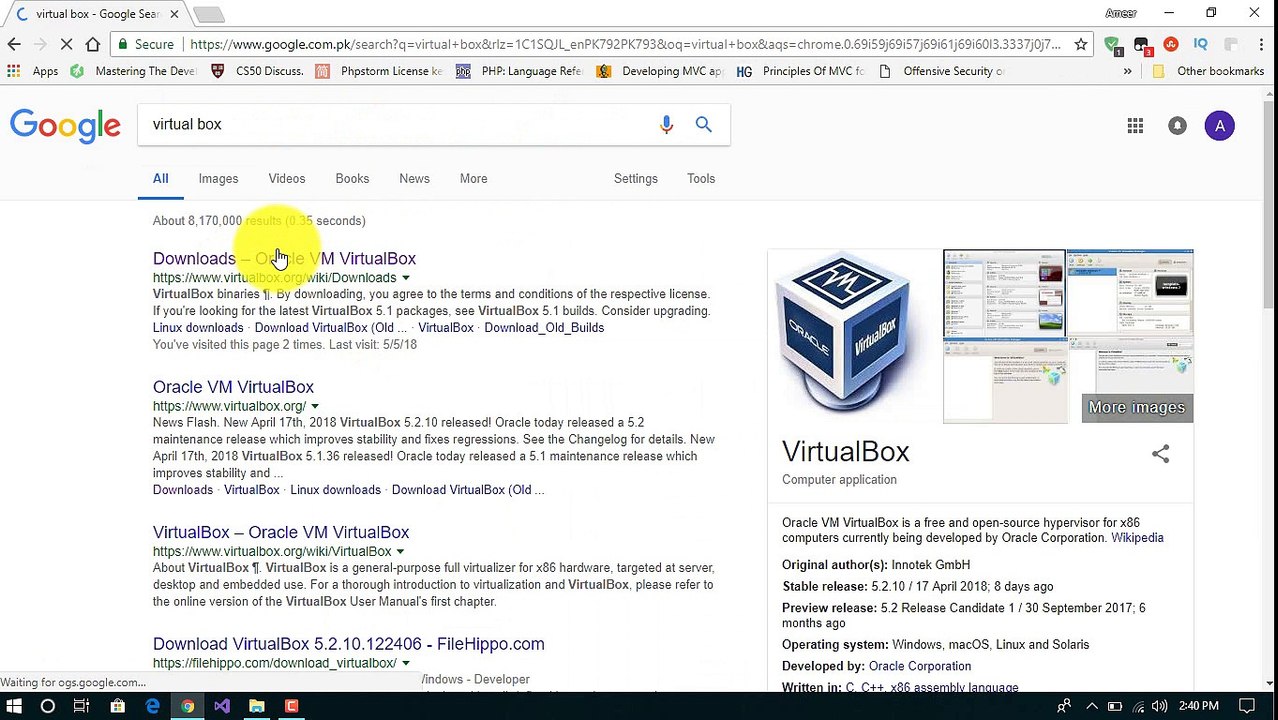Viewport: 1278px width, 720px height.
Task: Share the VirtualBox knowledge panel
Action: [x=1160, y=454]
